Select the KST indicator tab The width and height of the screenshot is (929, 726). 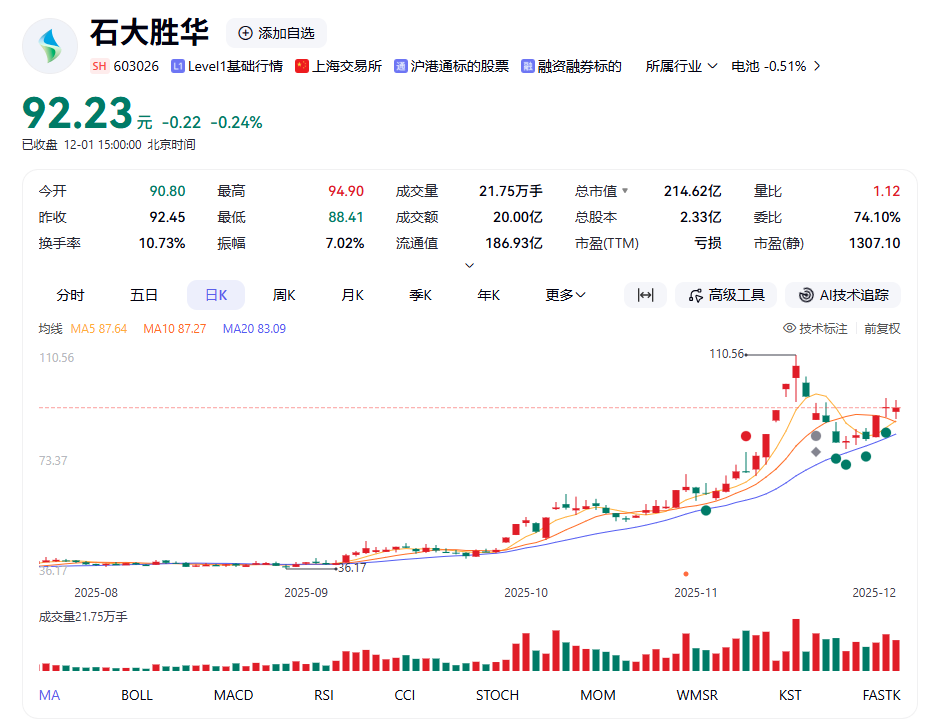click(x=790, y=695)
